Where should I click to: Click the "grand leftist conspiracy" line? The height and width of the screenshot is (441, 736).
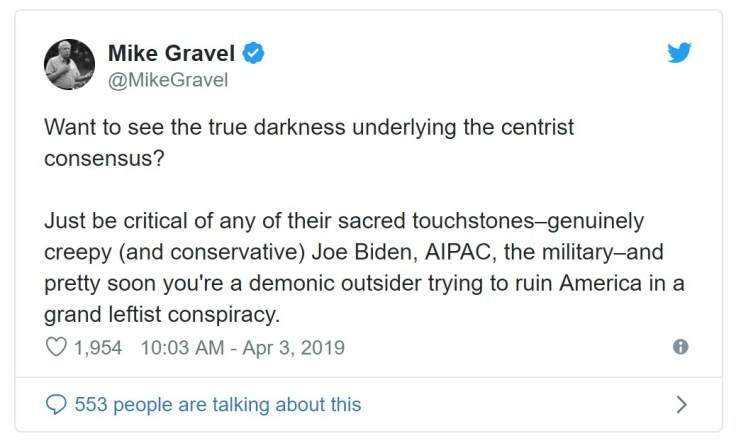tap(160, 313)
